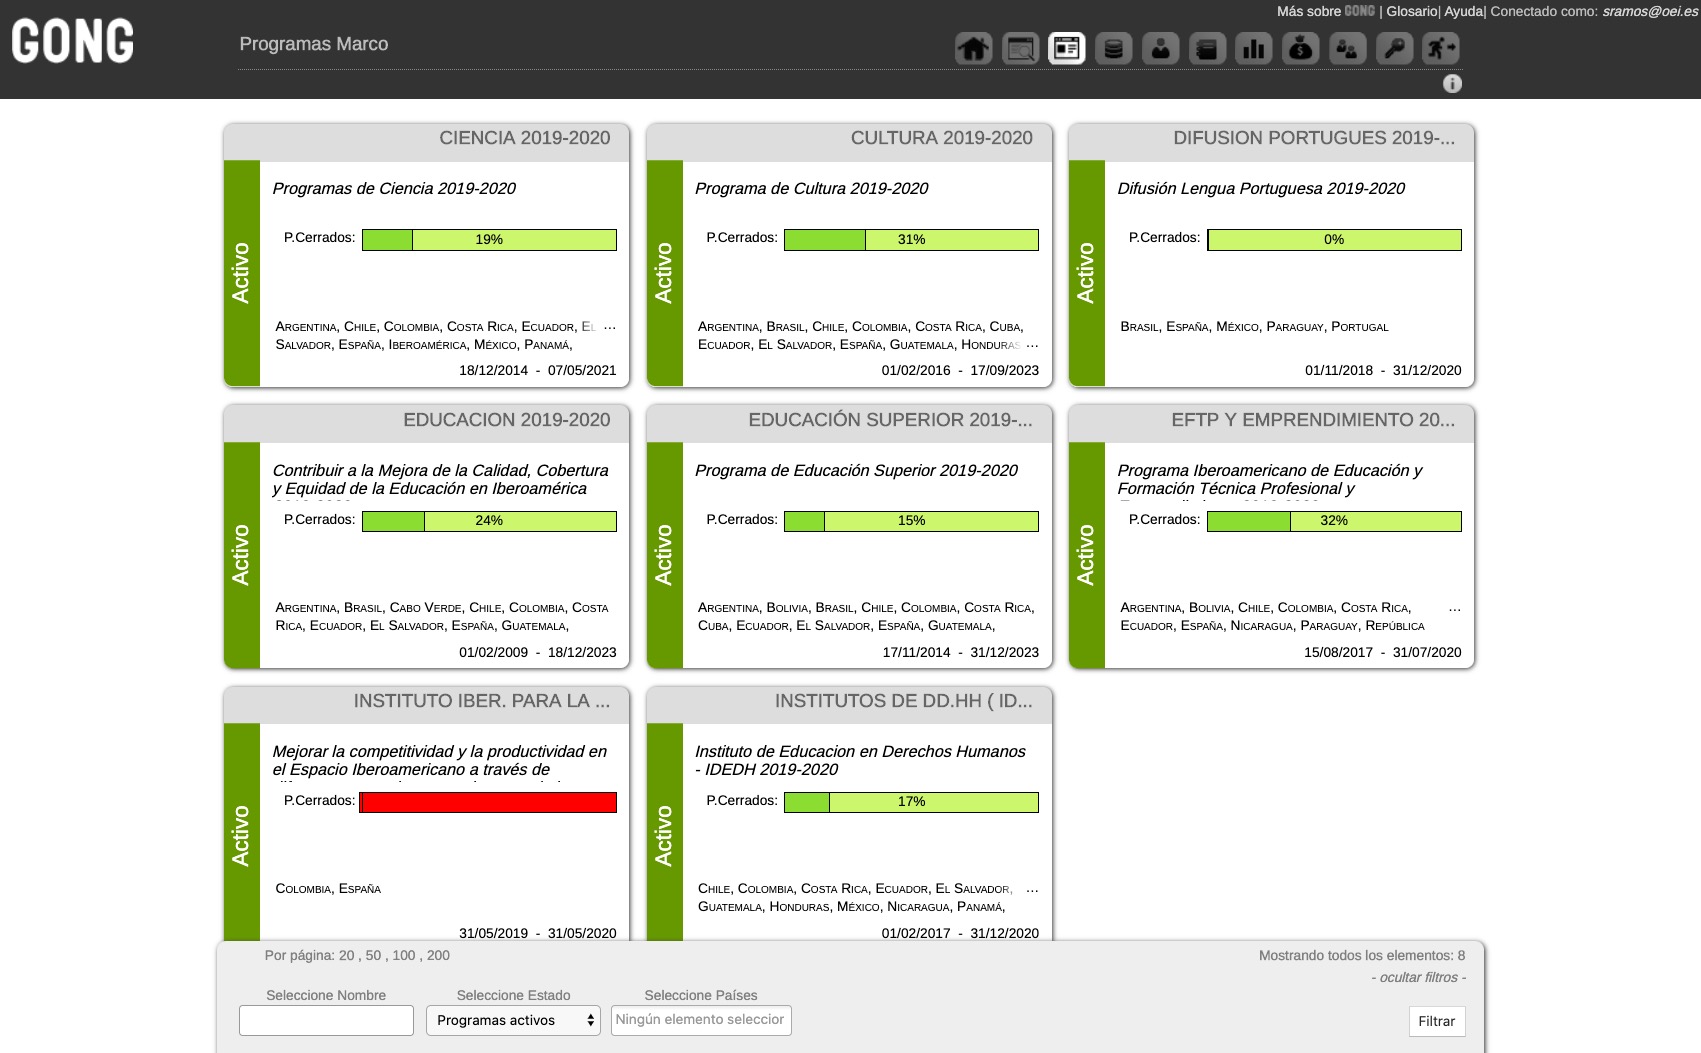Screen dimensions: 1701x1053
Task: Go to the home icon in toolbar
Action: click(973, 48)
